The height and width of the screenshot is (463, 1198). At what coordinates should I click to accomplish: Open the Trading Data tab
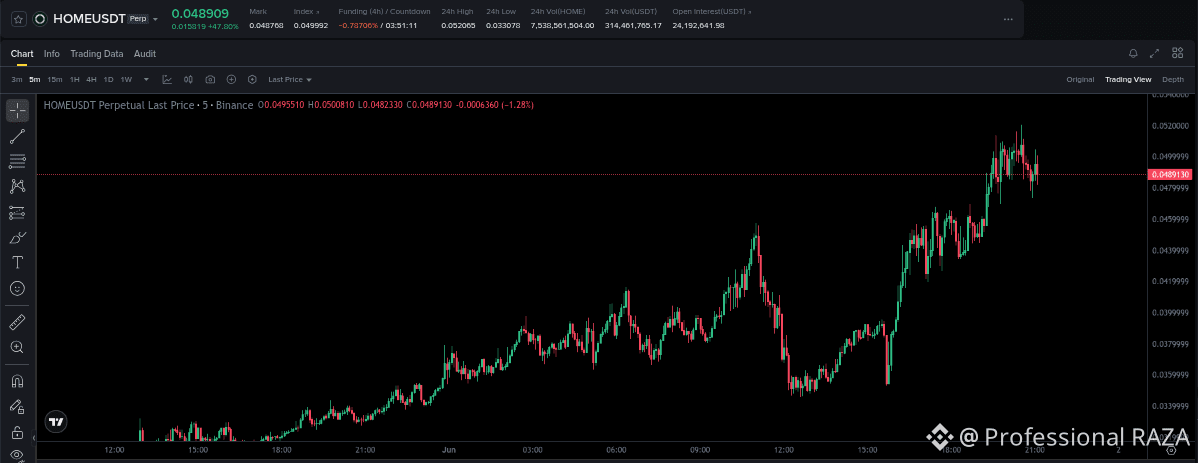pyautogui.click(x=97, y=53)
